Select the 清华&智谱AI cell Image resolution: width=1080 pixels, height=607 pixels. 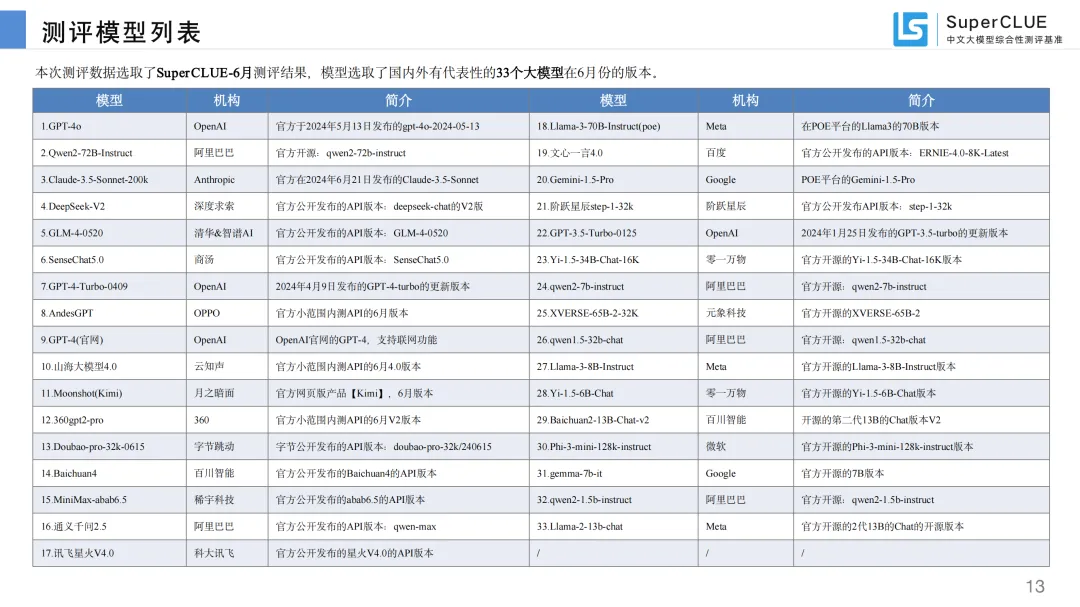[x=227, y=233]
